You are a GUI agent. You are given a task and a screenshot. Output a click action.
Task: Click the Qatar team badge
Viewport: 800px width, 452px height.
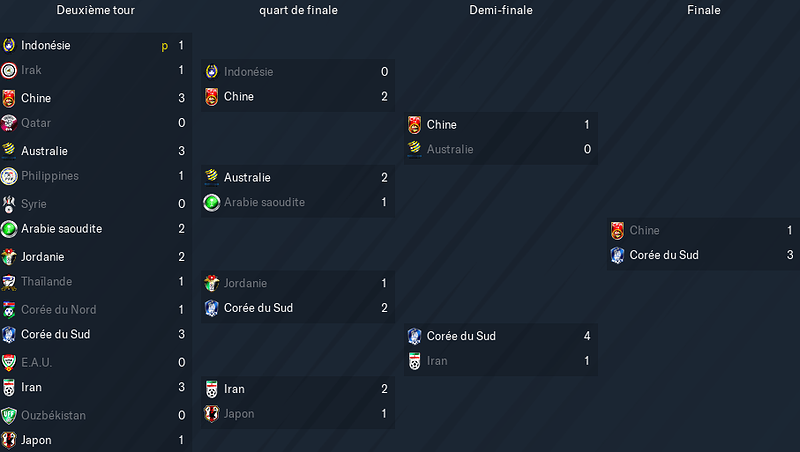(9, 123)
